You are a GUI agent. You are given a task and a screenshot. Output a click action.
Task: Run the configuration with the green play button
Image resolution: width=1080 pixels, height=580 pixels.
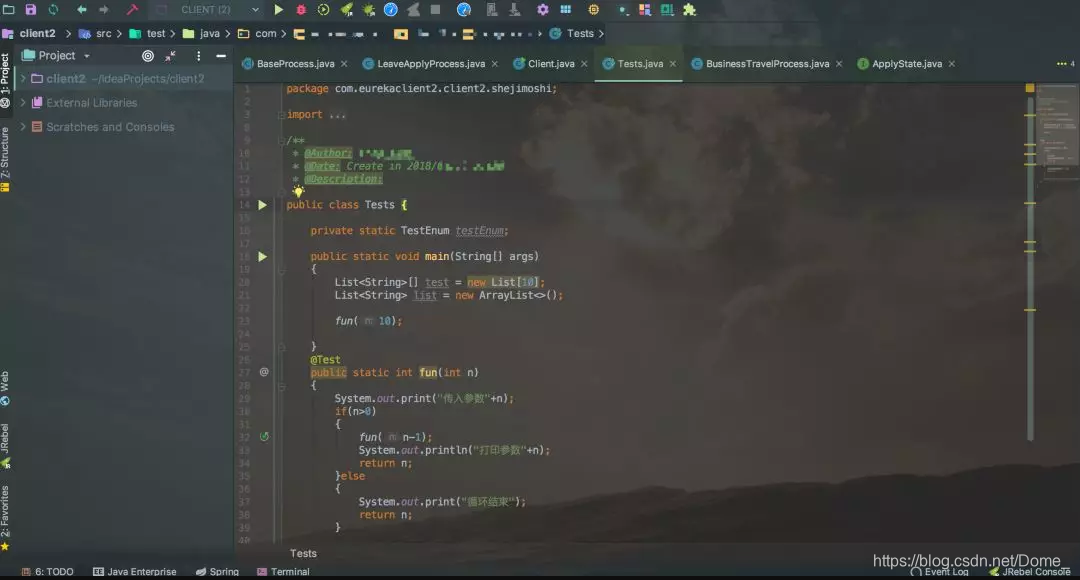click(x=278, y=10)
